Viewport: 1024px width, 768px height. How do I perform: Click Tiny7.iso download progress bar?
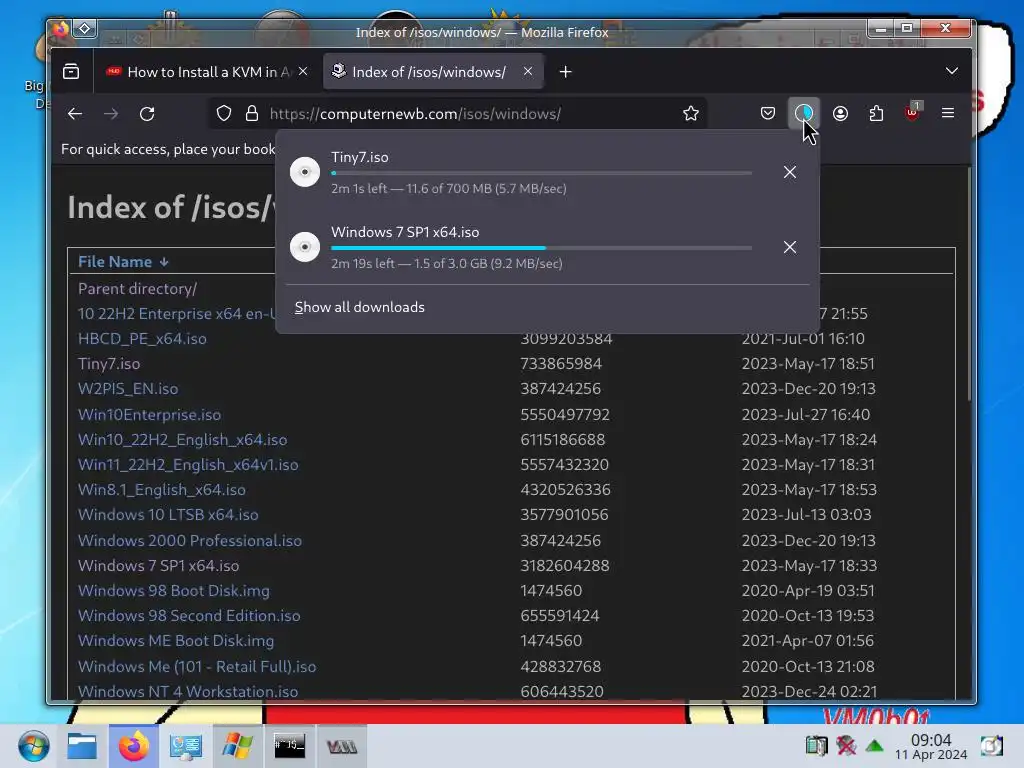point(541,173)
